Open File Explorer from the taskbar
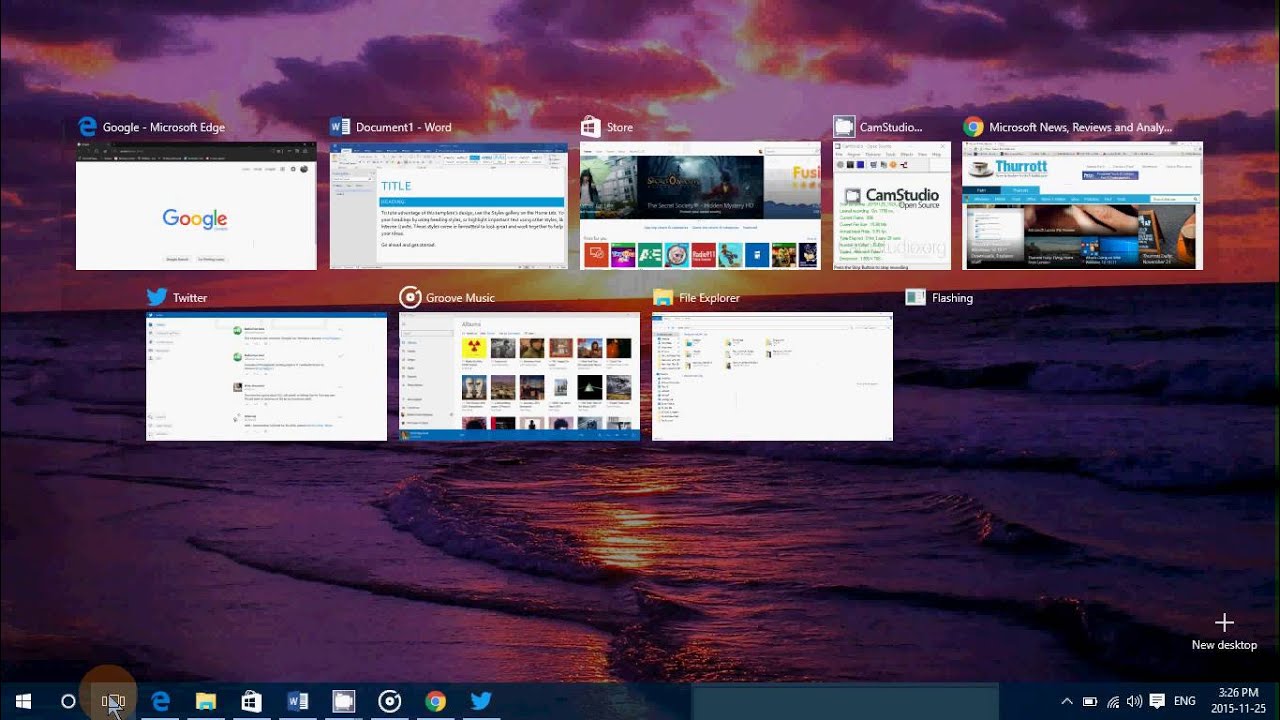This screenshot has height=720, width=1280. coord(206,701)
